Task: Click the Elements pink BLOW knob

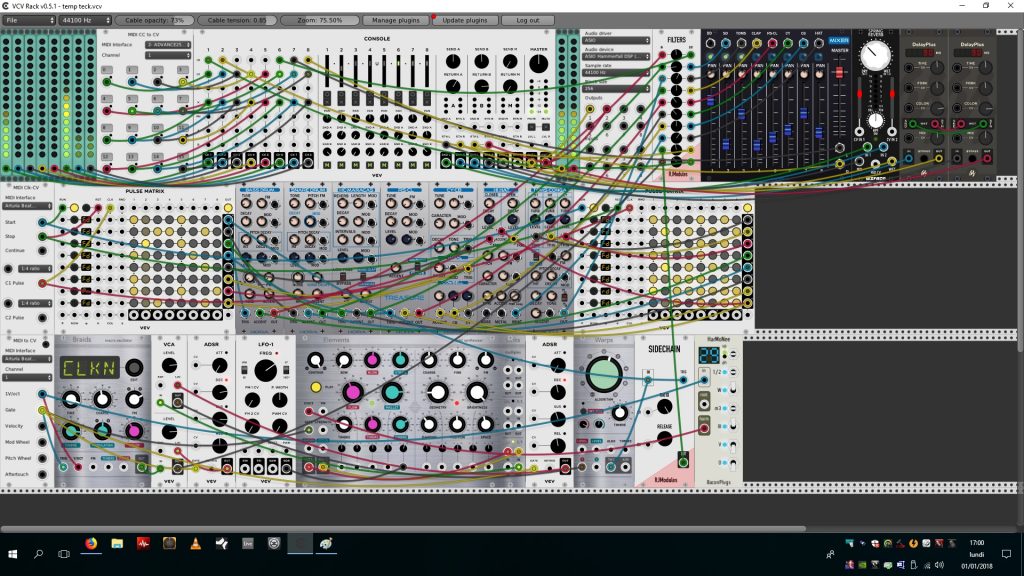Action: pos(372,360)
